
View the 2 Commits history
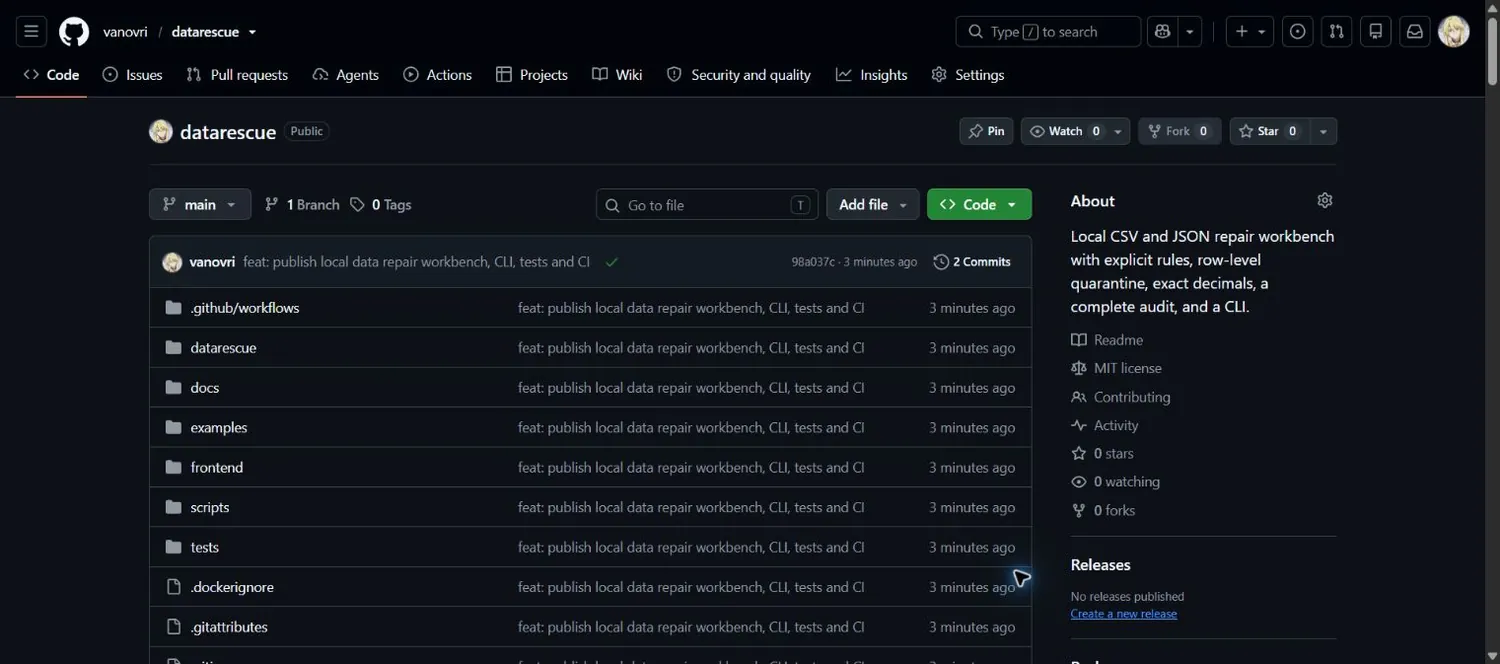[972, 262]
